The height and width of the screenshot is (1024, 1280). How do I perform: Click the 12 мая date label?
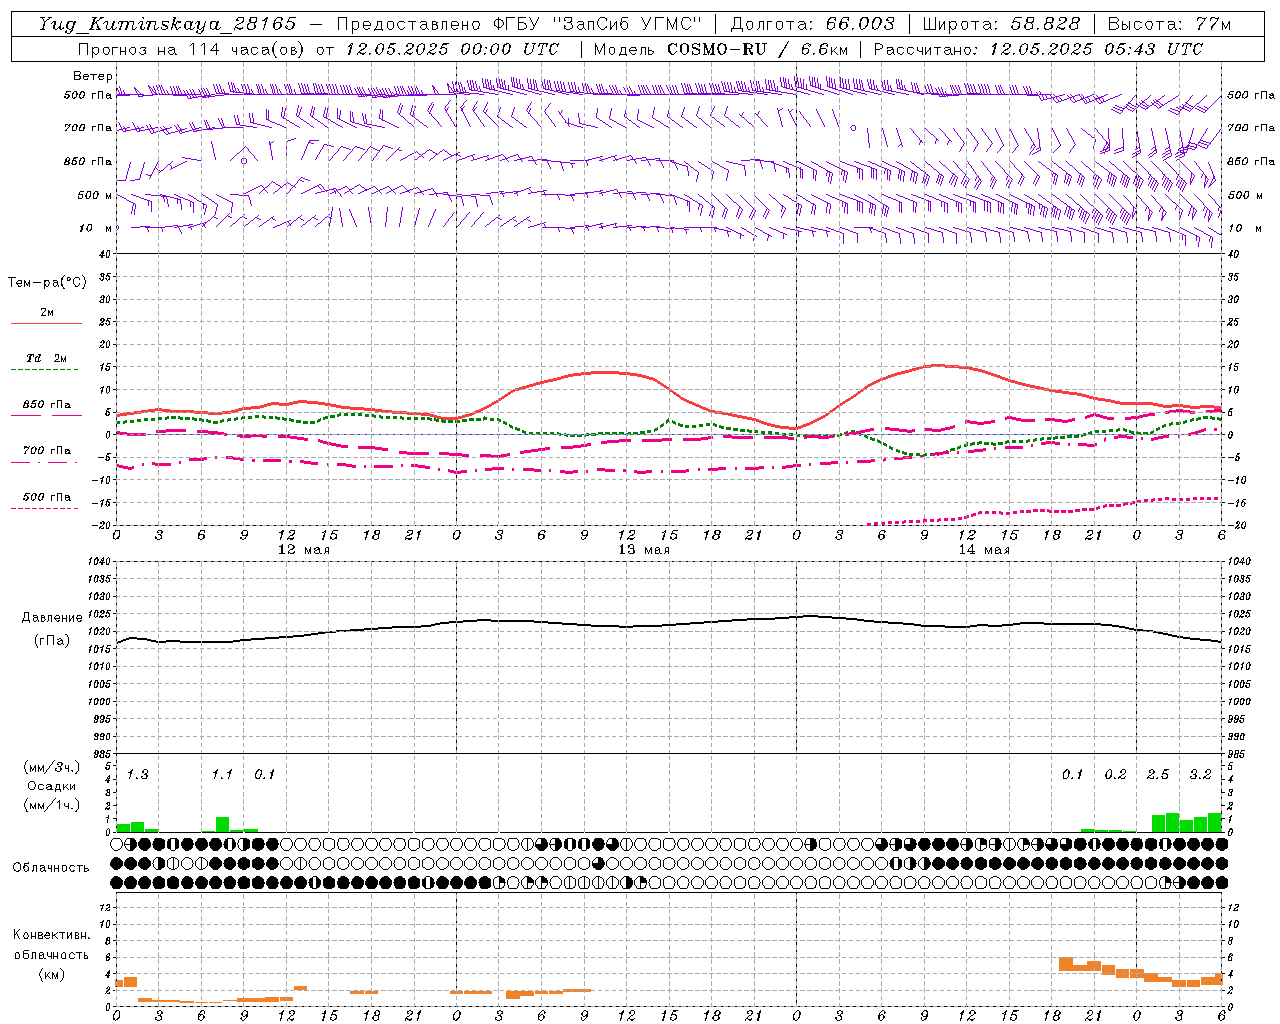pos(303,550)
